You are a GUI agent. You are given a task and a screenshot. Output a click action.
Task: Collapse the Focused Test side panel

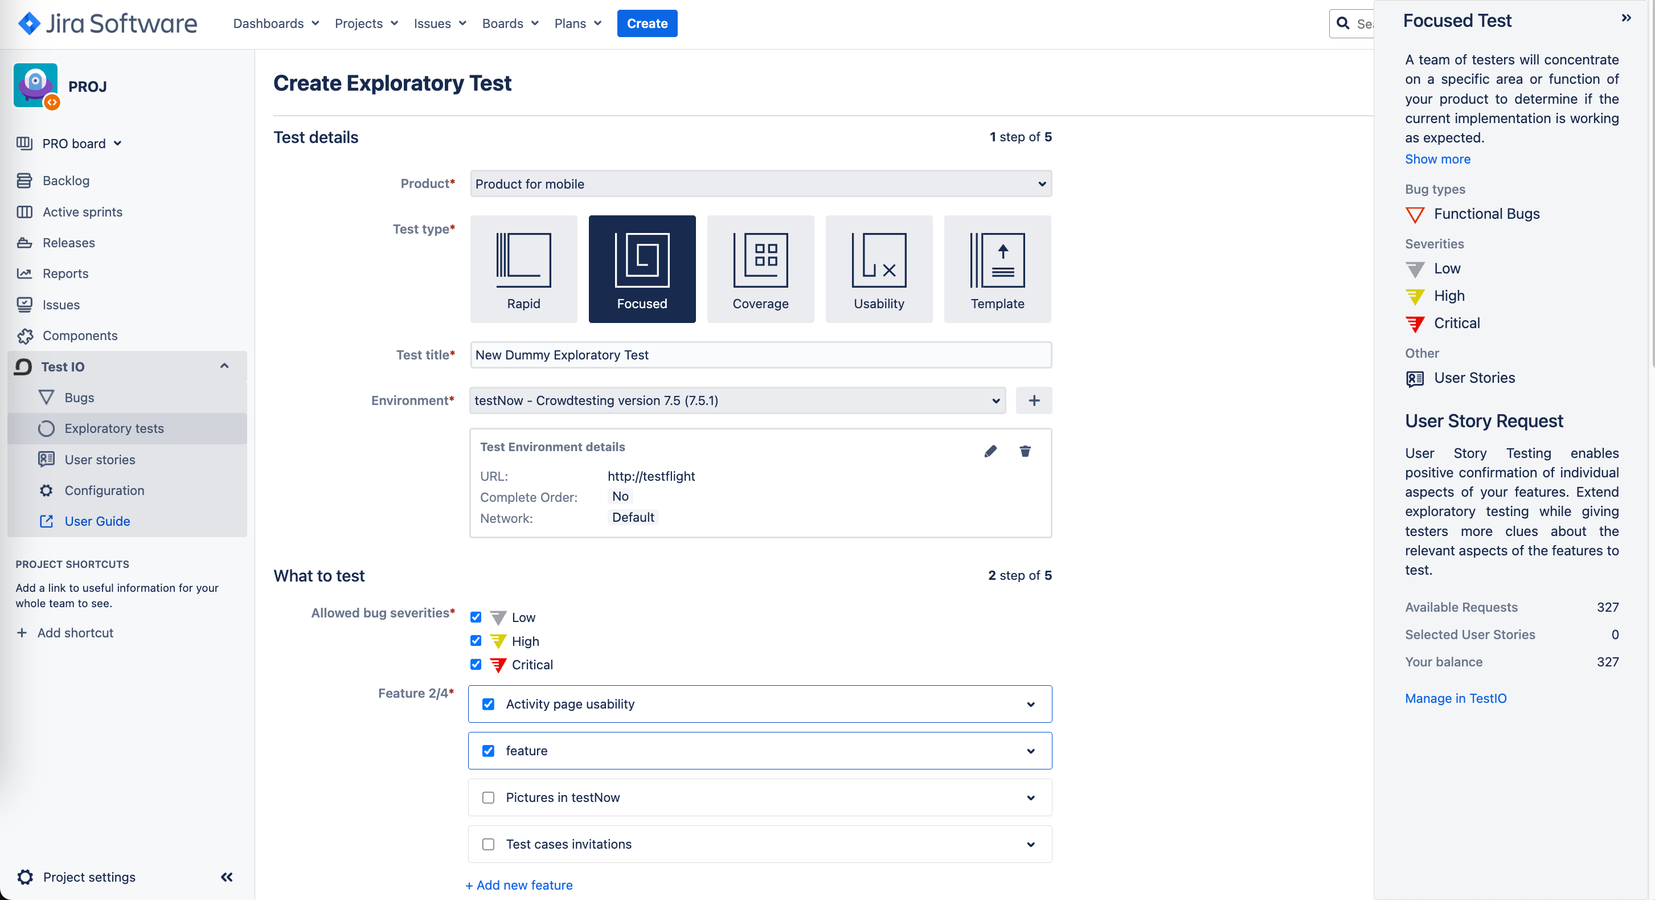[x=1626, y=18]
